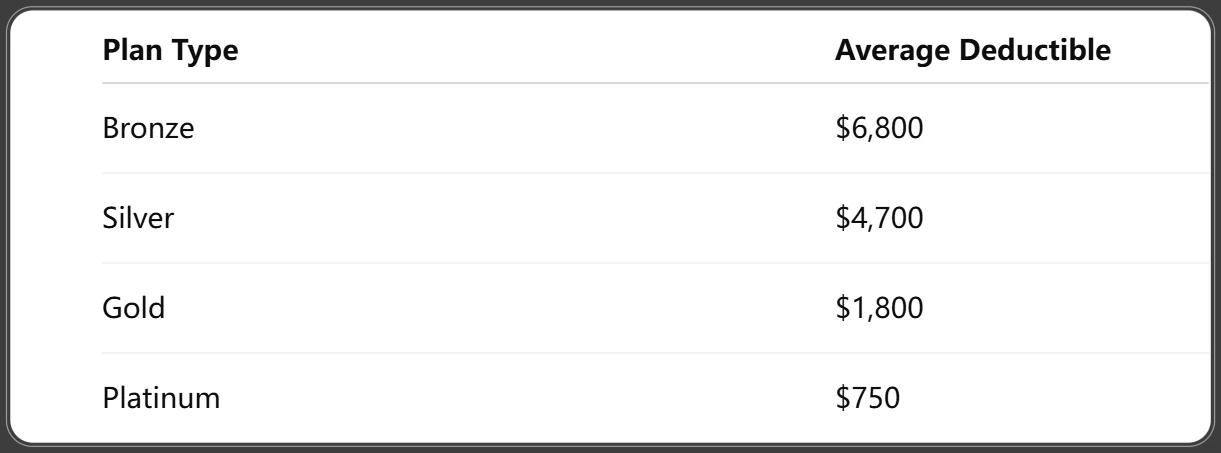The width and height of the screenshot is (1221, 453).
Task: Click the Bronze plan cell
Action: (148, 128)
